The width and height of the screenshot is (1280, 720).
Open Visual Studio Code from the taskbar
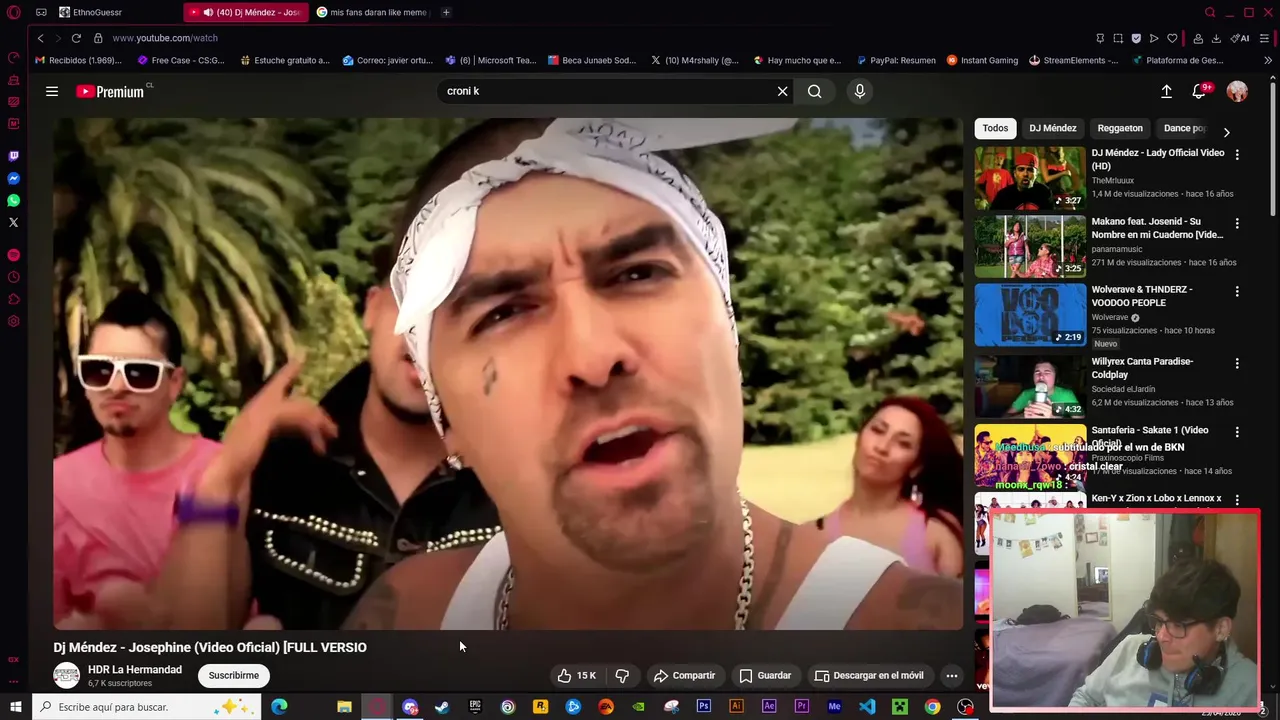[x=867, y=707]
